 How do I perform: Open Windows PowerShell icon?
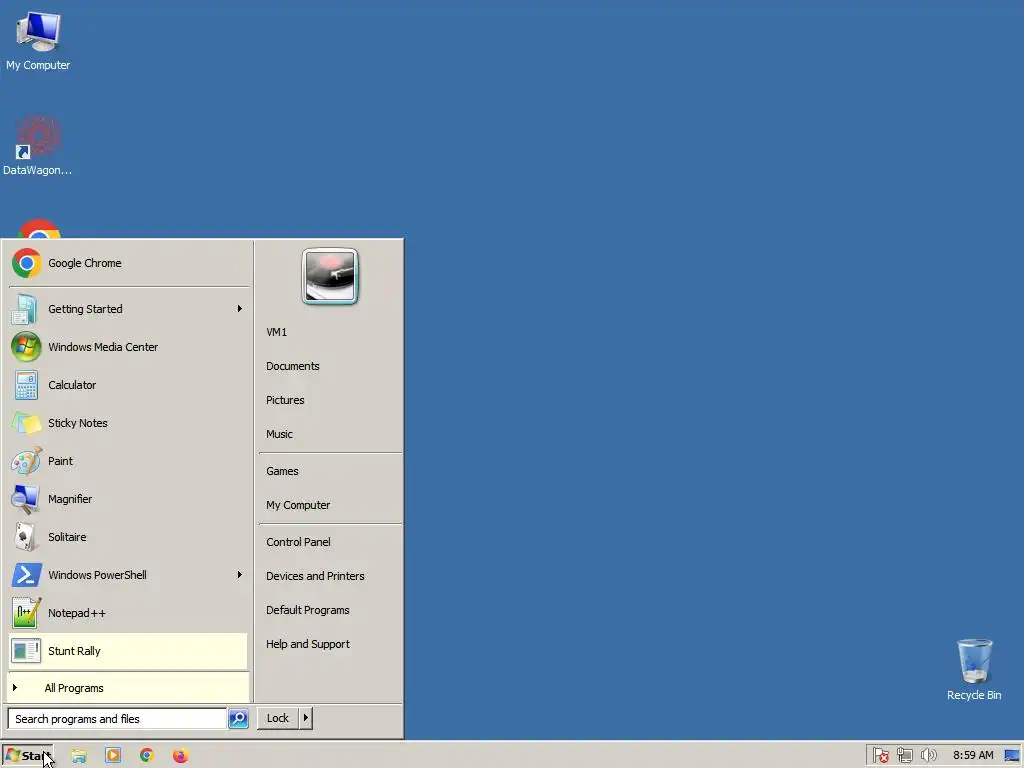[x=25, y=575]
